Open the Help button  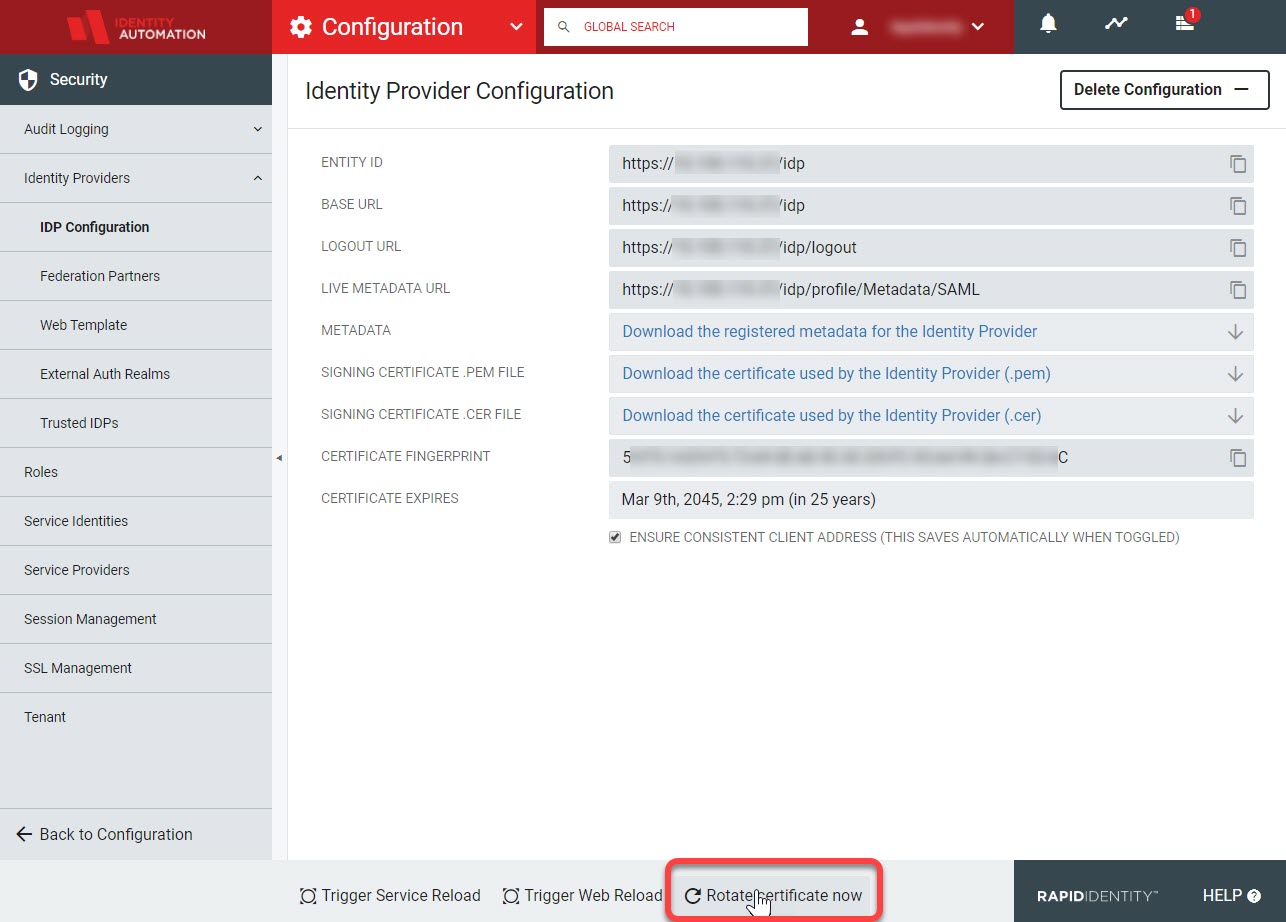tap(1231, 896)
